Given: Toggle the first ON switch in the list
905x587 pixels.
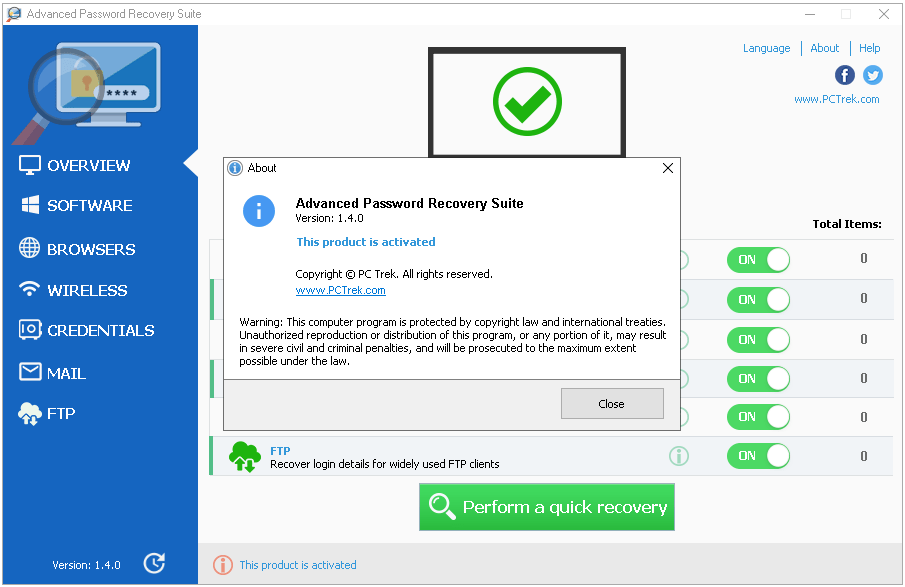Looking at the screenshot, I should click(x=758, y=260).
